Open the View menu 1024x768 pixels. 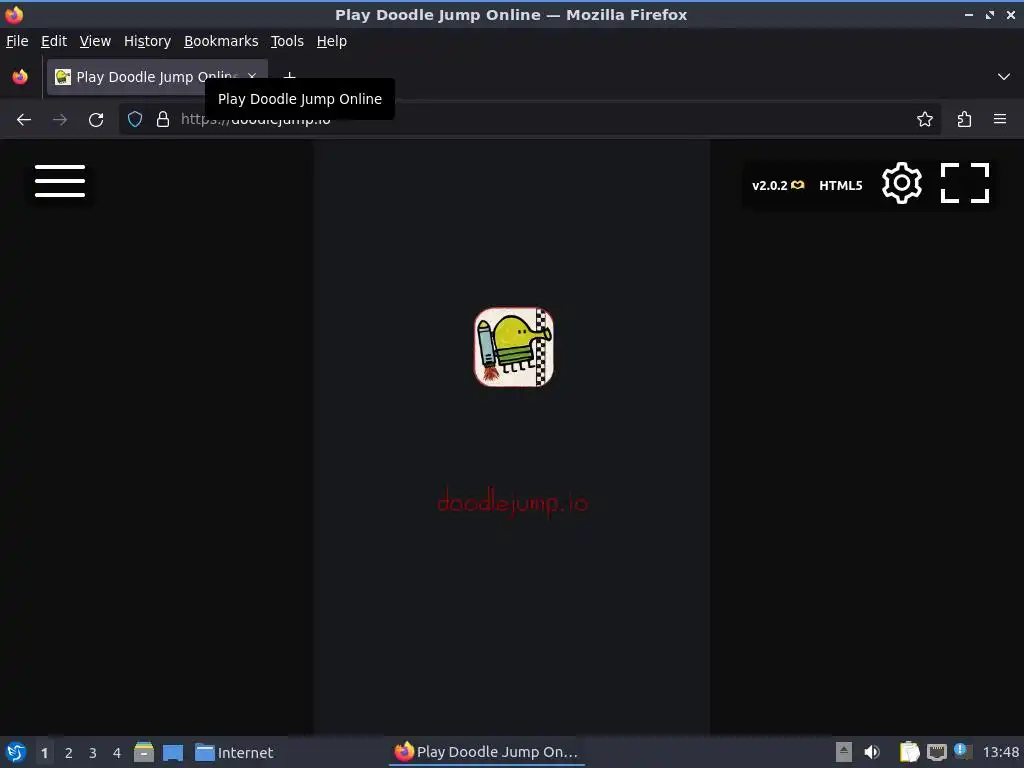pos(95,41)
